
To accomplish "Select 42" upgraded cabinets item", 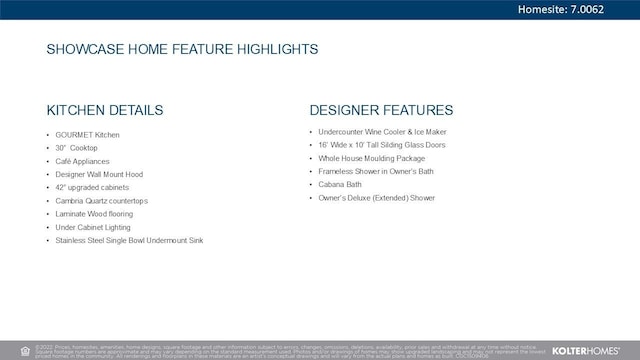I will pos(92,187).
